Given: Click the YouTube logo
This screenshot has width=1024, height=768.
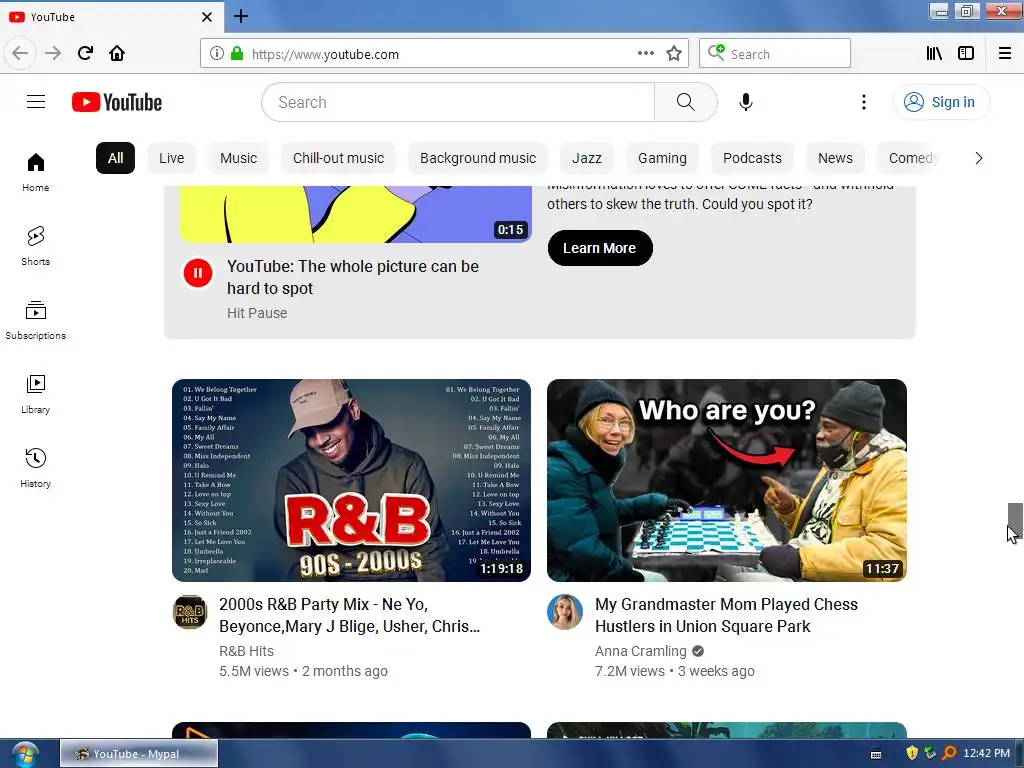Looking at the screenshot, I should tap(117, 102).
